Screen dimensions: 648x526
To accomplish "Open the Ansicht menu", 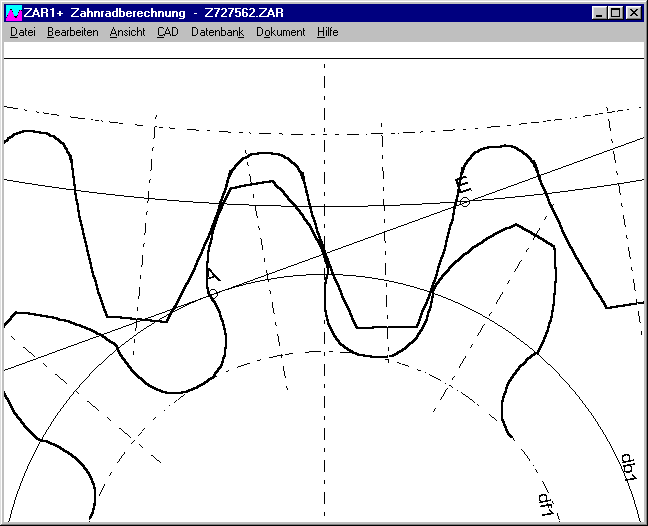I will (x=127, y=32).
